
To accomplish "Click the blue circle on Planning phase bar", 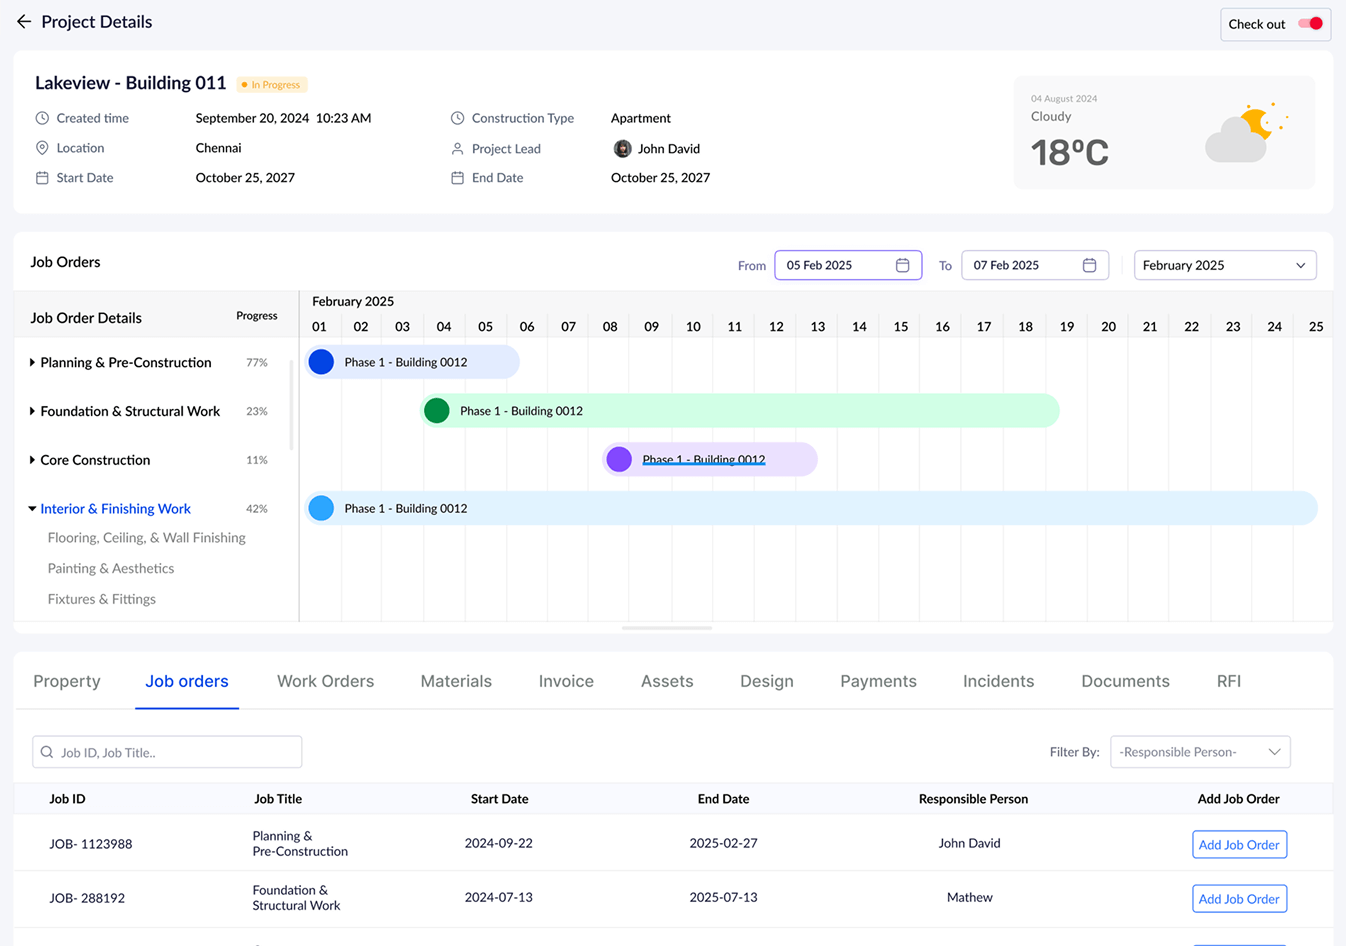I will [321, 362].
